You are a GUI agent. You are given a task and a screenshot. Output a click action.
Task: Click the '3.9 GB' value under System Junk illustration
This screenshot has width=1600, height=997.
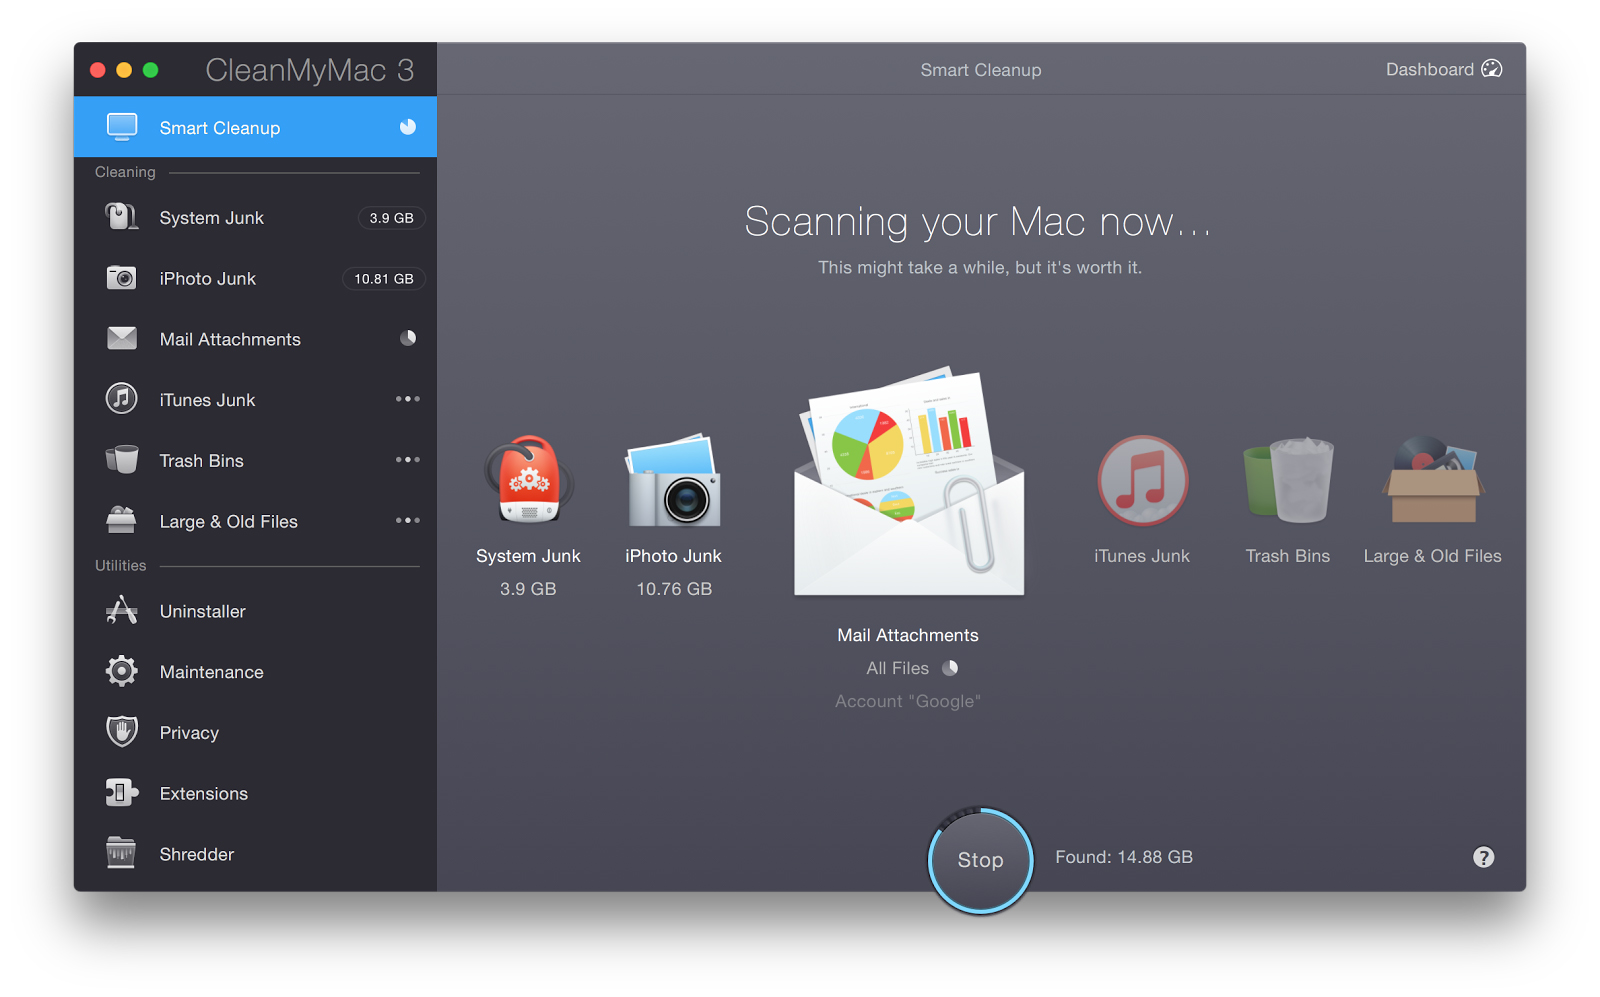click(528, 589)
